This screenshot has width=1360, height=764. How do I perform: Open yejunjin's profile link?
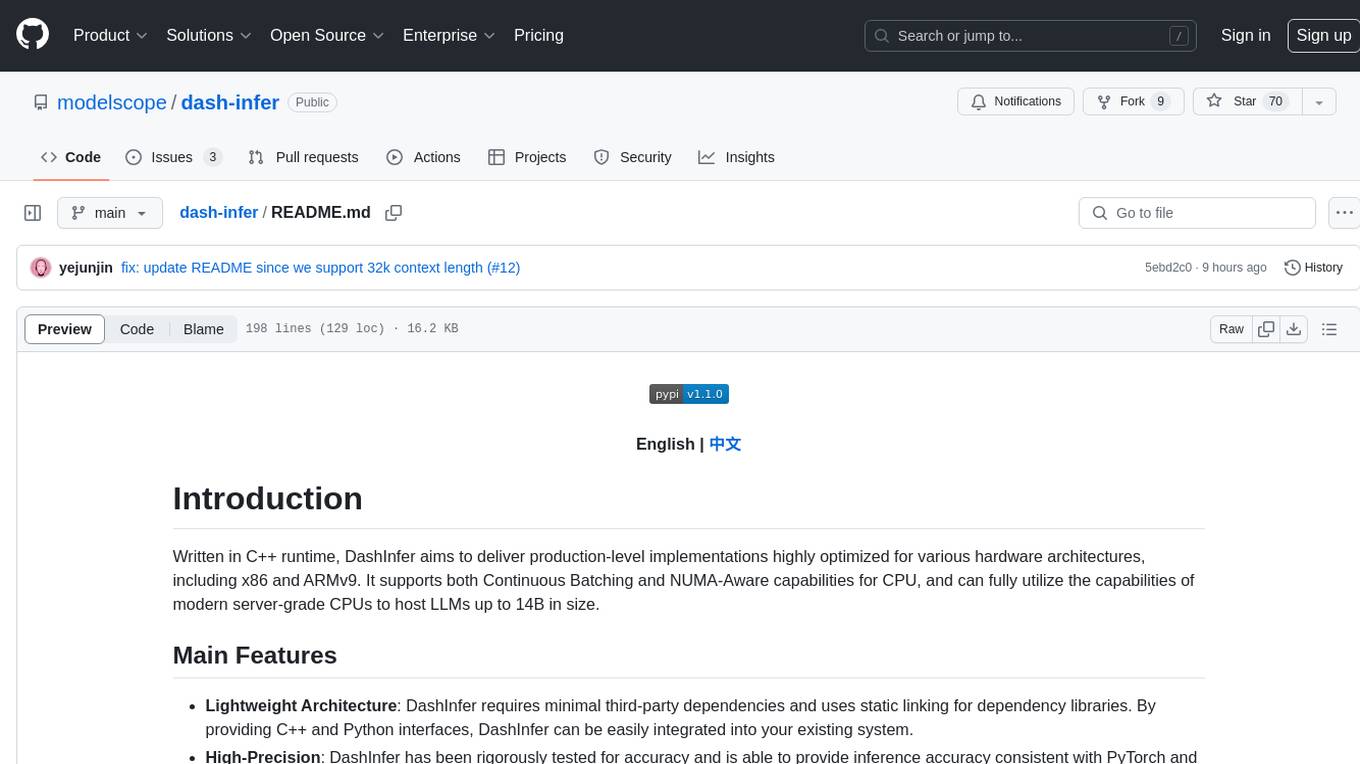point(86,268)
